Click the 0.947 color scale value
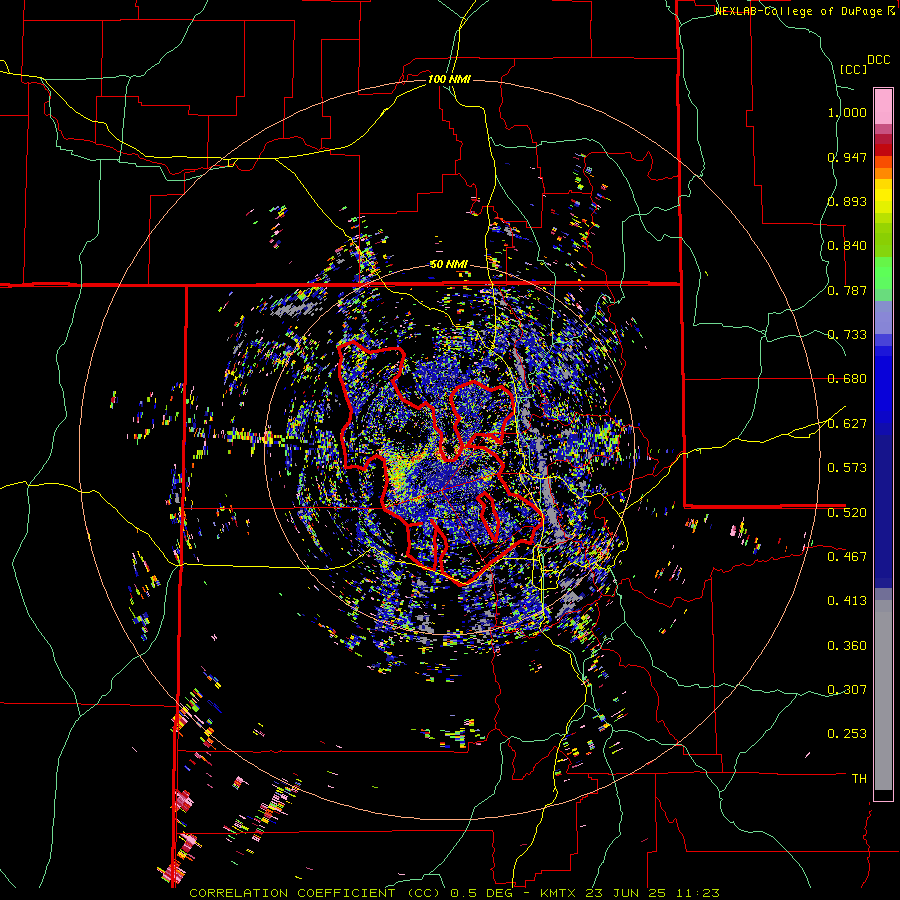Viewport: 900px width, 900px height. 847,157
